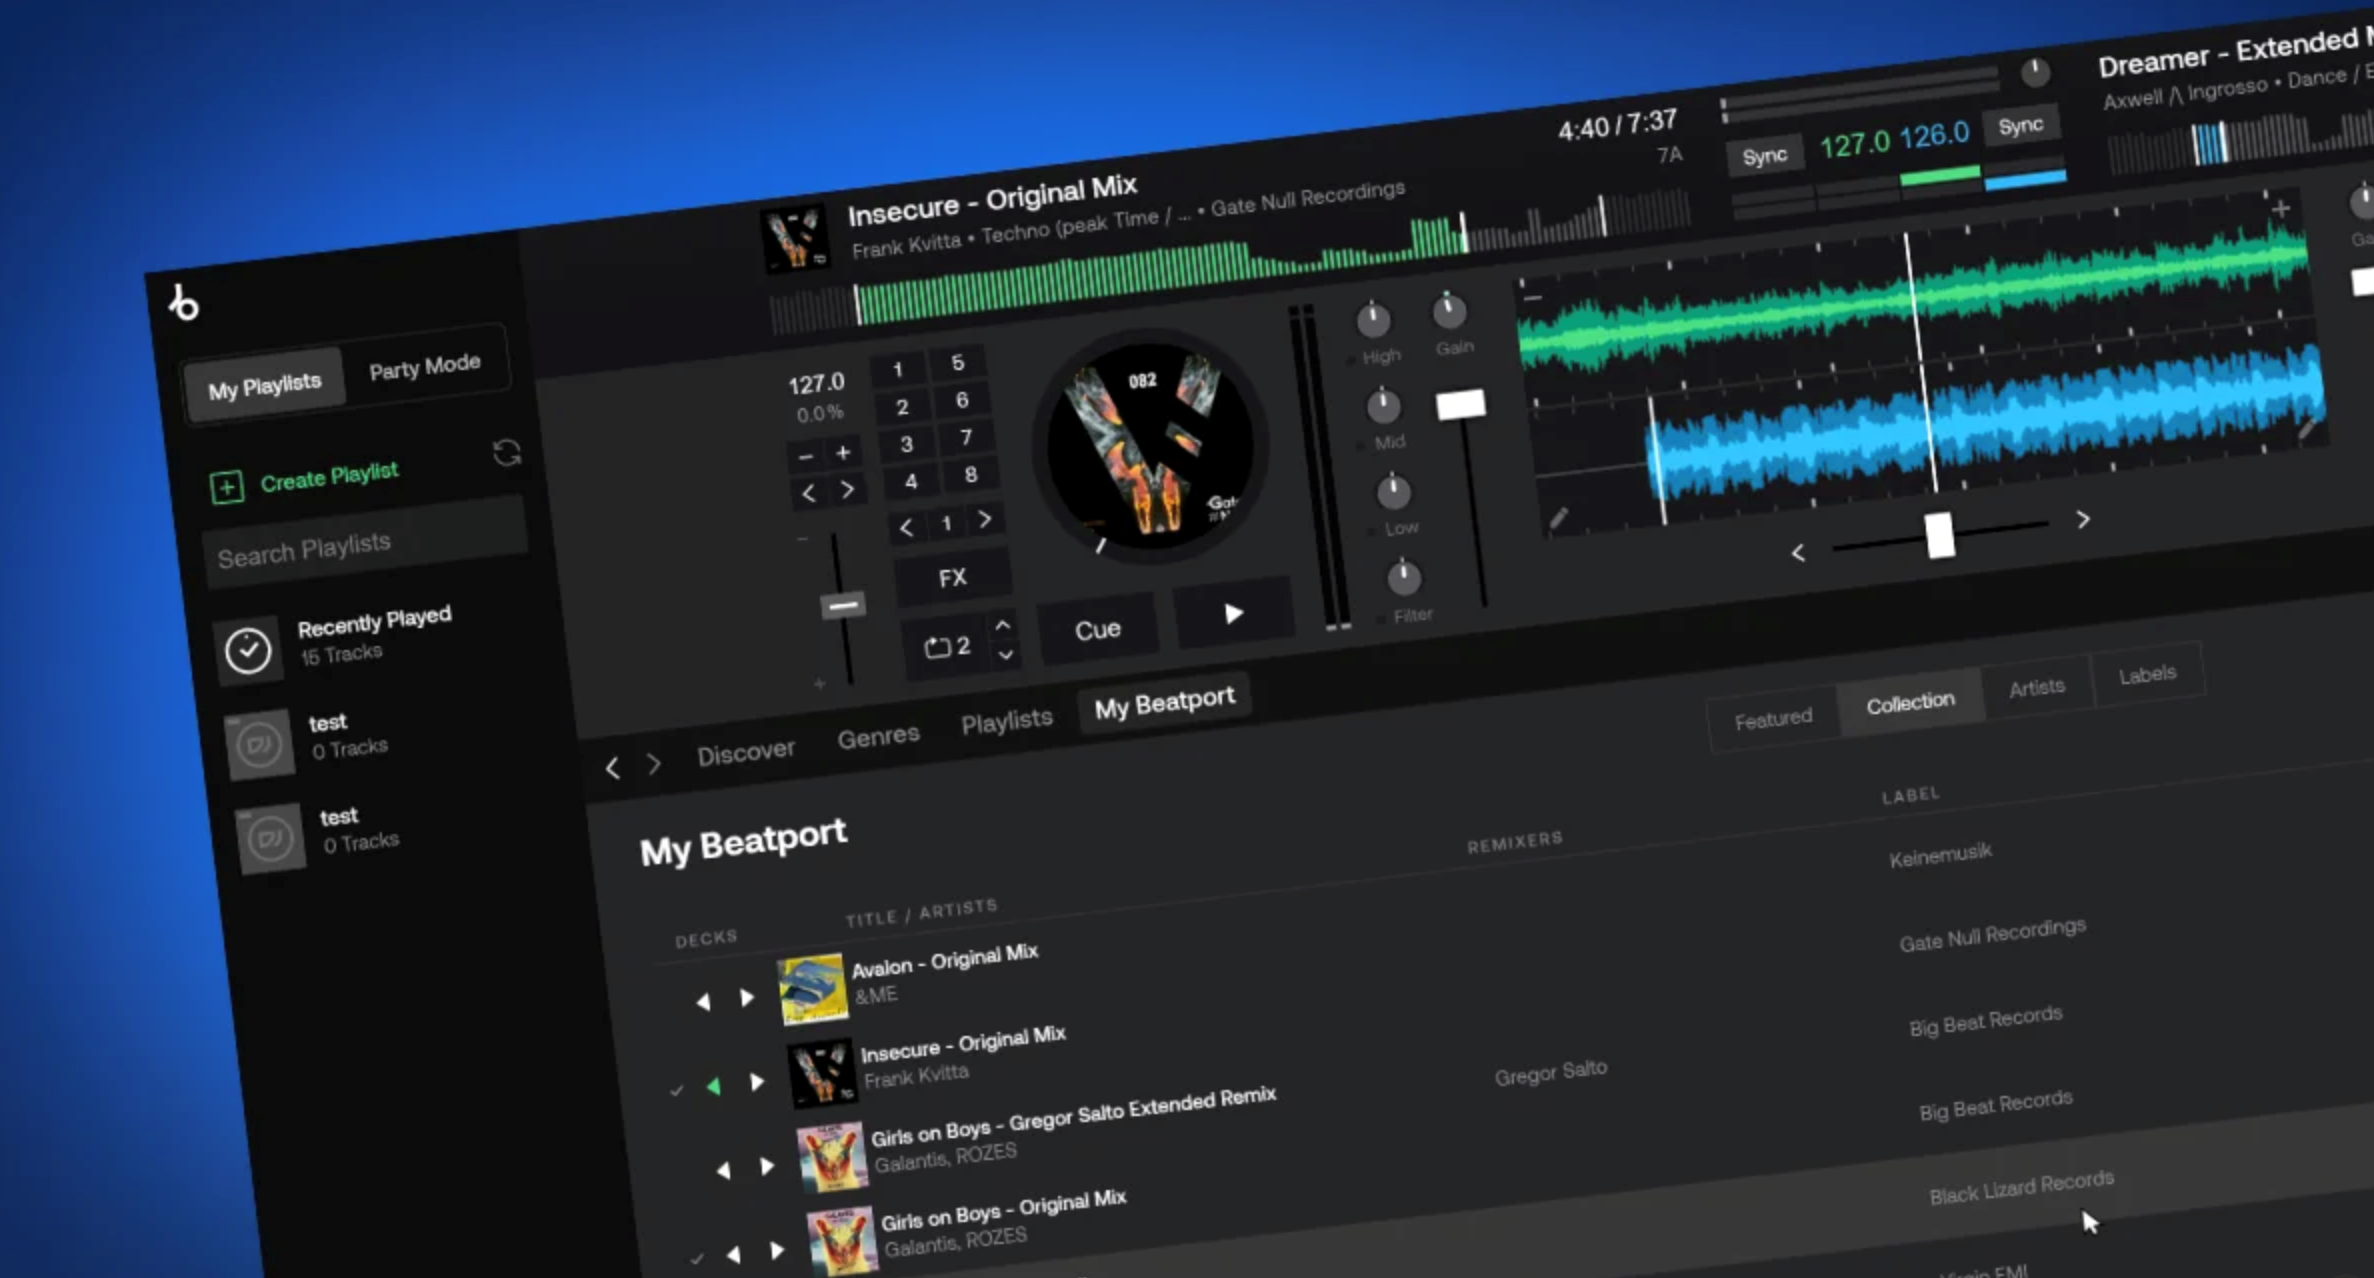Load Avalon to left deck arrow
Screen dimensions: 2374x1278
703,1001
